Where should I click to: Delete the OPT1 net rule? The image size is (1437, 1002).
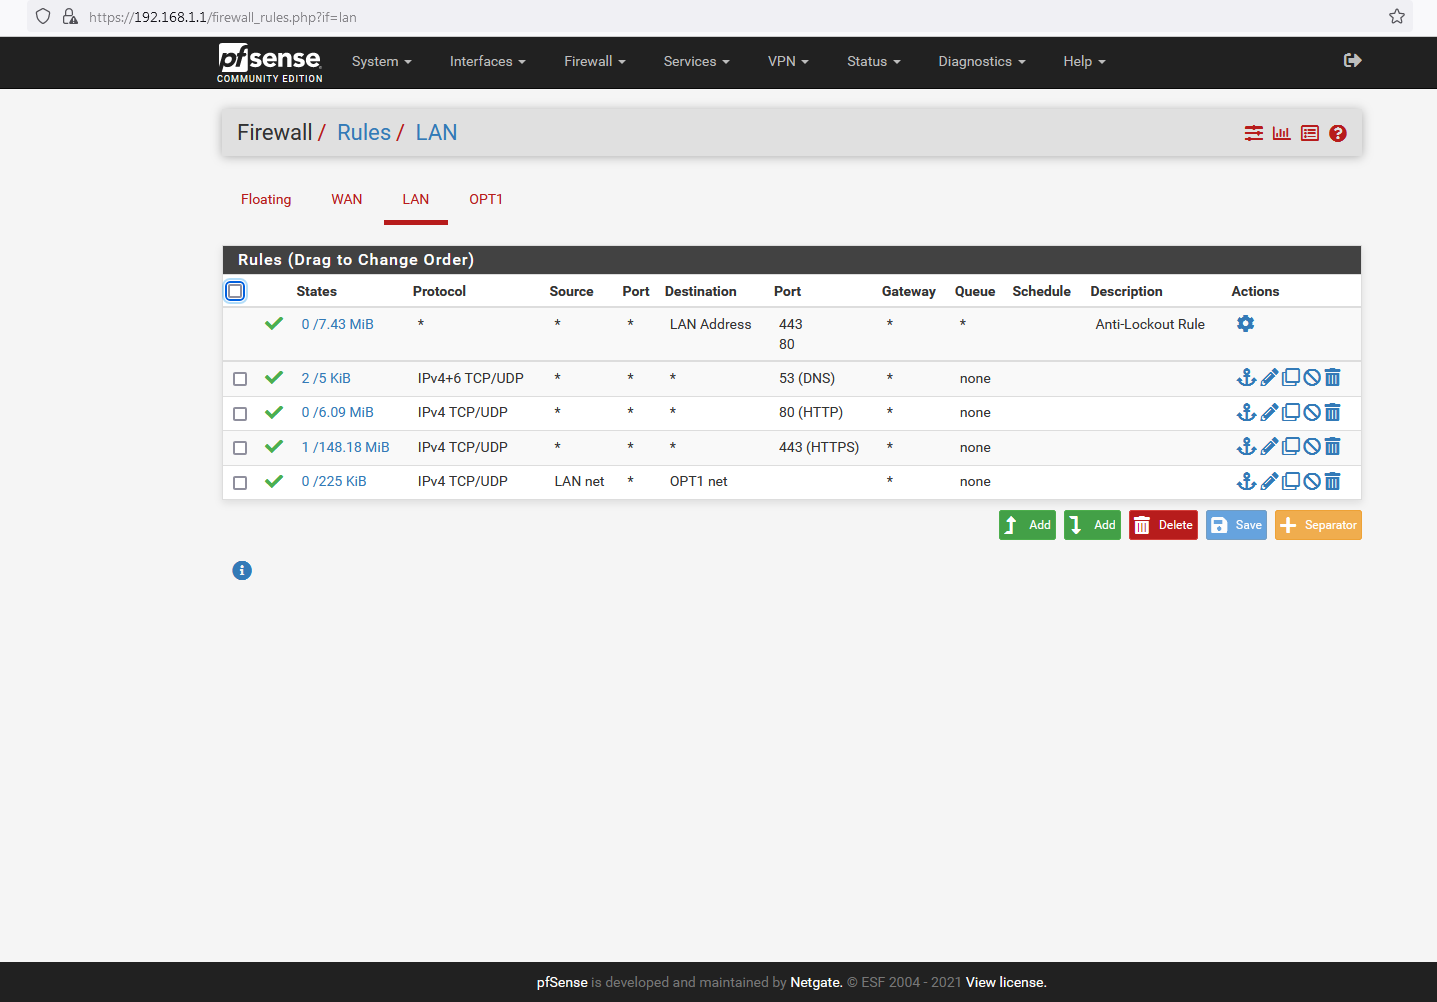(1332, 481)
